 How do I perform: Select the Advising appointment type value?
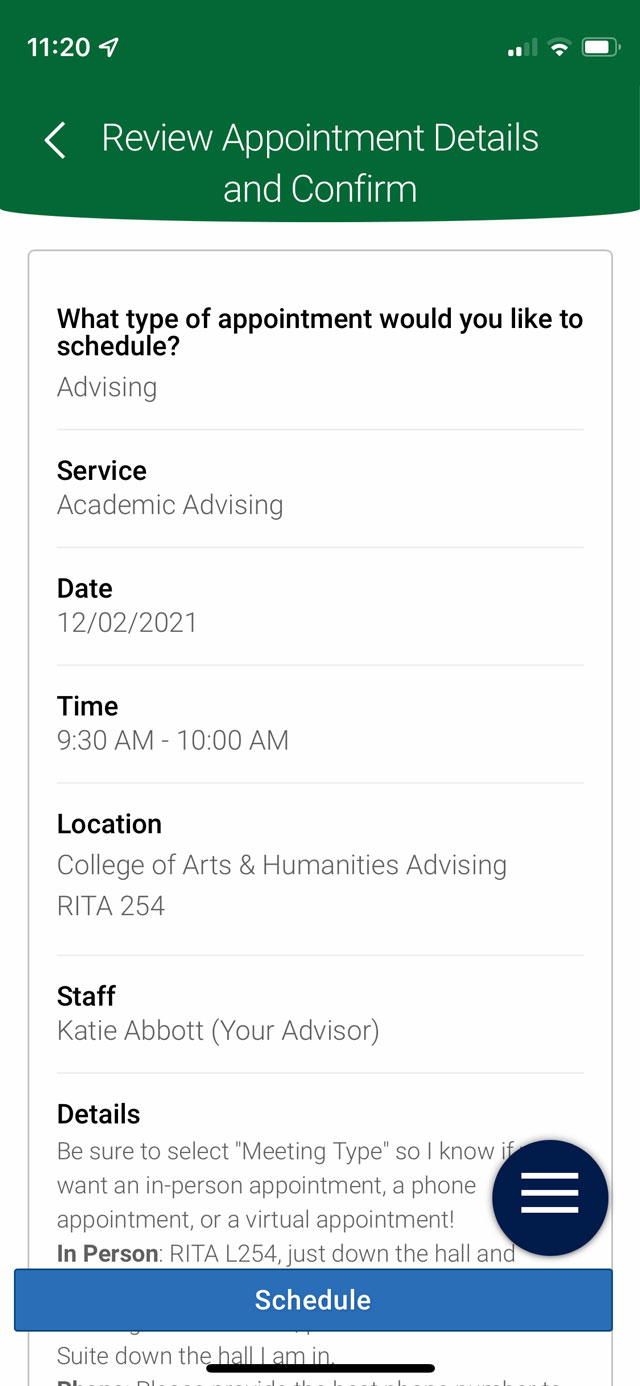[107, 387]
